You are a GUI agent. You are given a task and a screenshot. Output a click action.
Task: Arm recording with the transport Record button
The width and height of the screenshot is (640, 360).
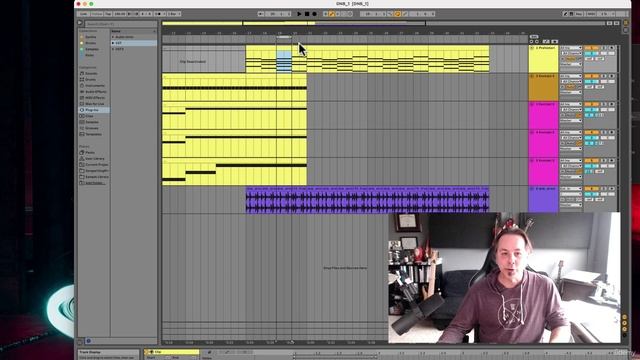click(314, 14)
